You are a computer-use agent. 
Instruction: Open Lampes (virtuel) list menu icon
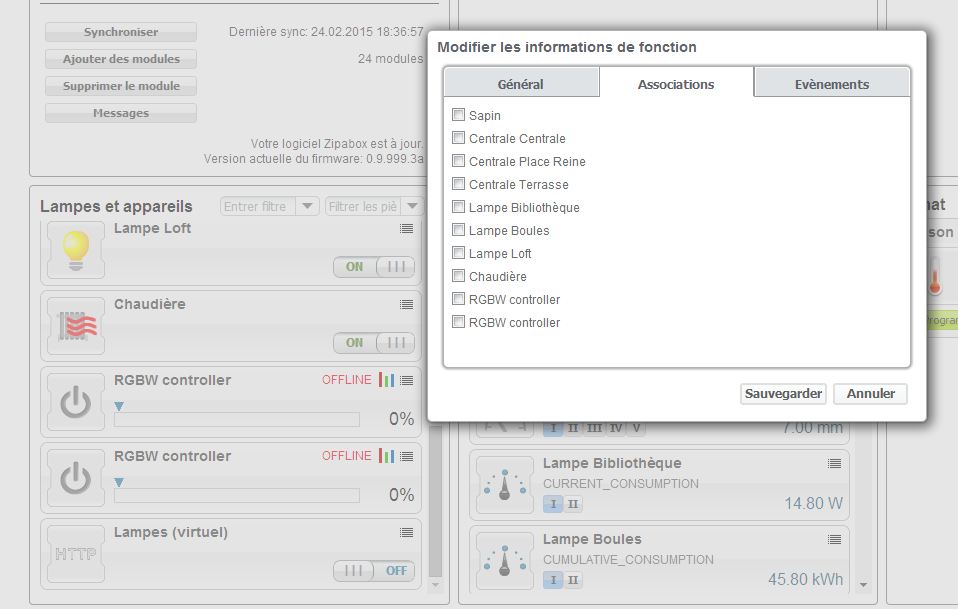click(406, 533)
